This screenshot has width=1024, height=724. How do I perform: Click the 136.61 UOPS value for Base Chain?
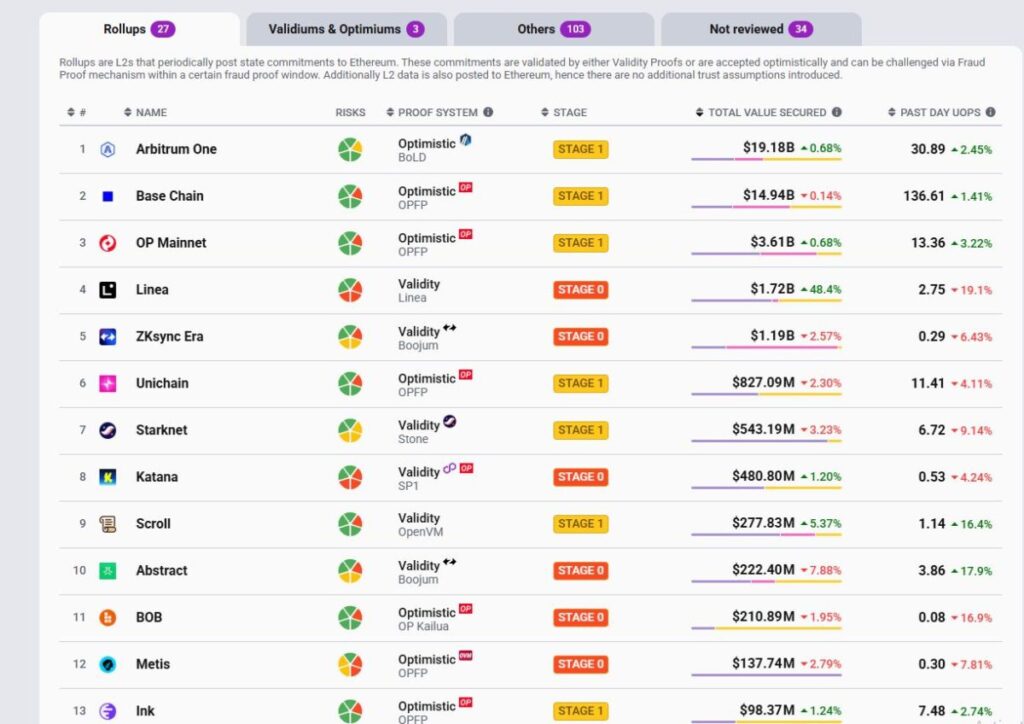coord(924,196)
